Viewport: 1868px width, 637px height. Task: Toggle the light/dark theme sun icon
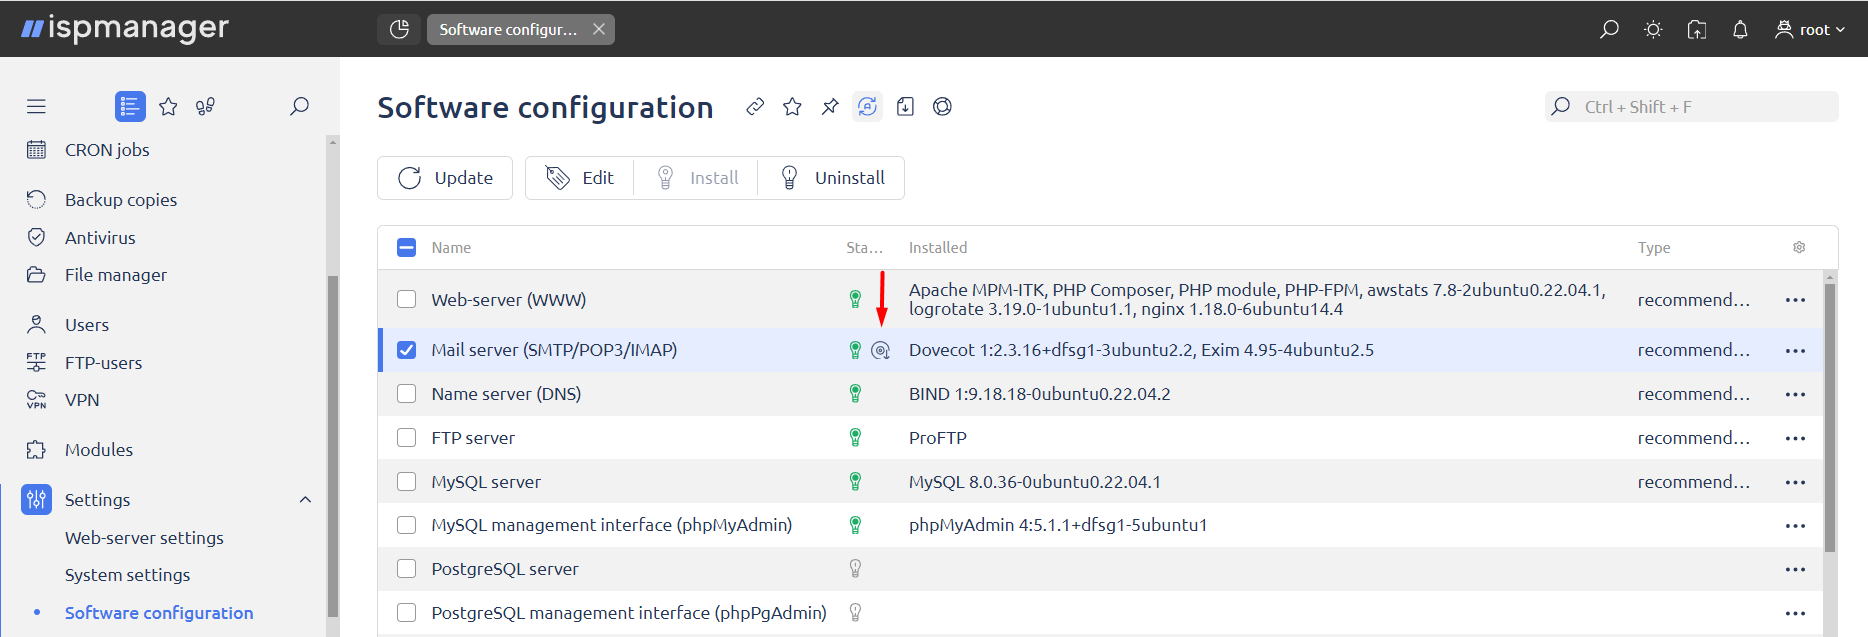[x=1653, y=29]
